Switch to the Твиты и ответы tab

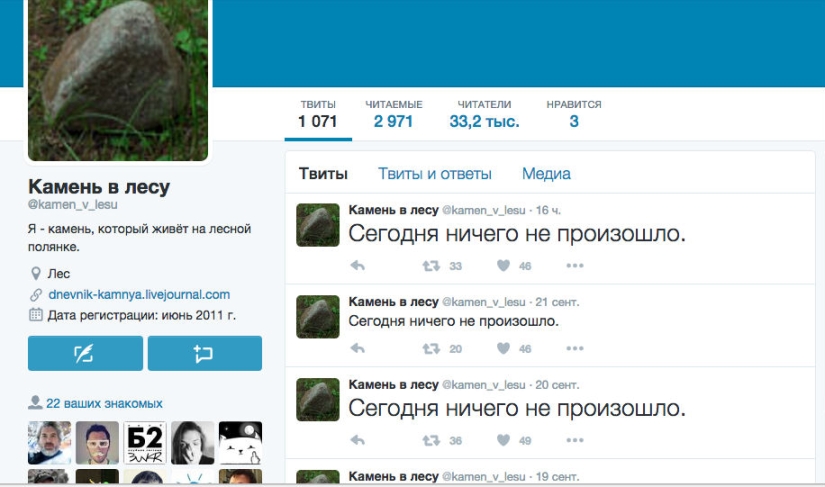point(434,174)
